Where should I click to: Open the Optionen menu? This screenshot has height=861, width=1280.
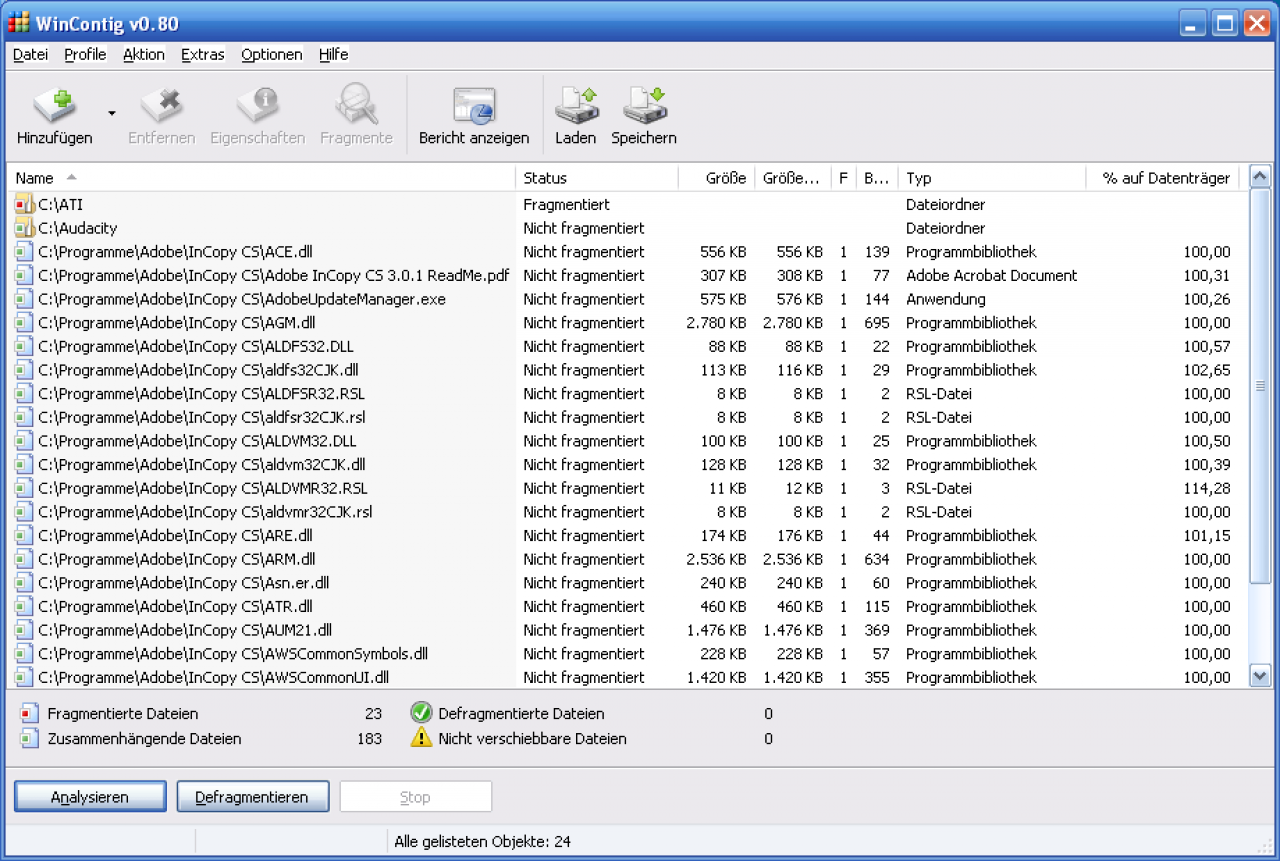[272, 55]
